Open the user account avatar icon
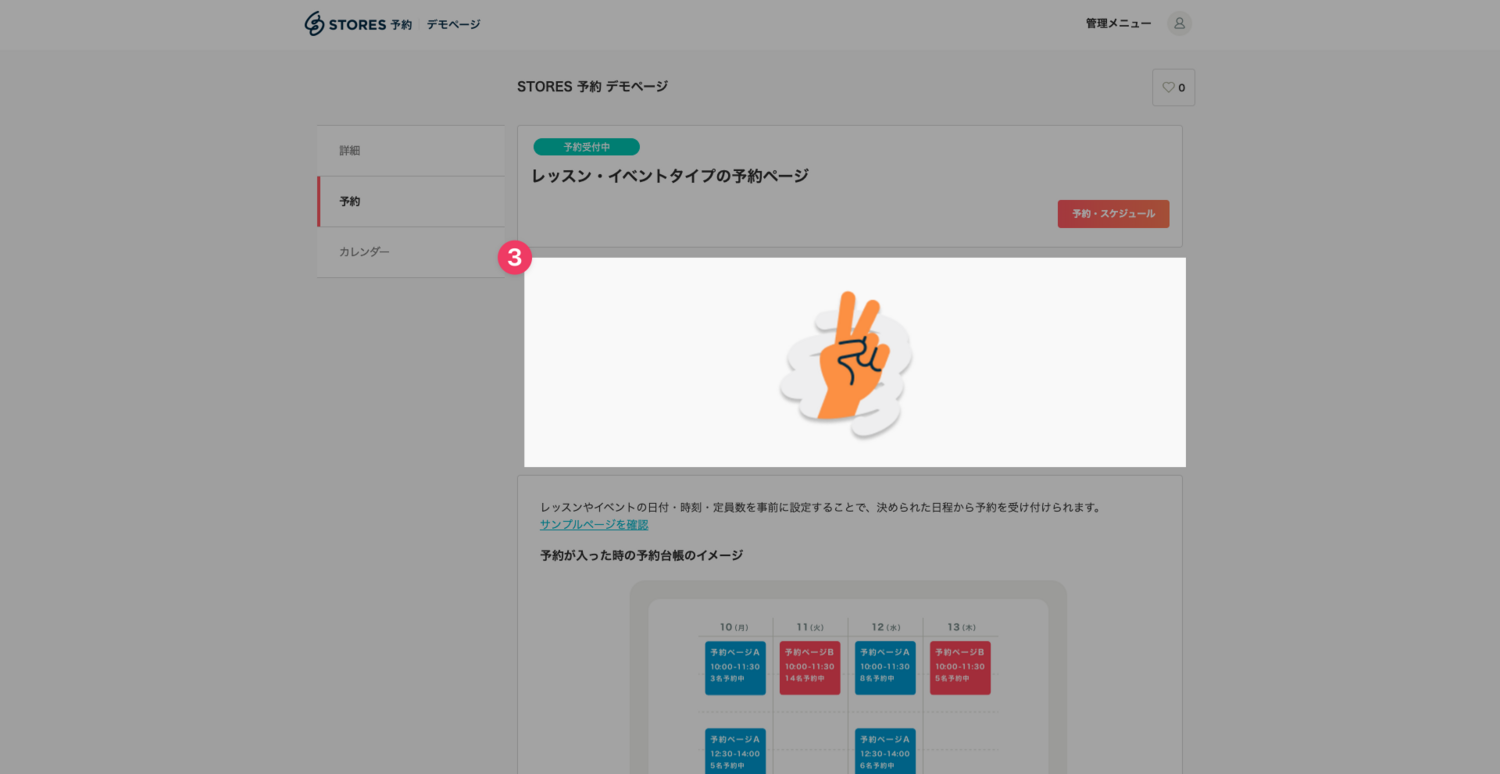This screenshot has width=1500, height=774. pyautogui.click(x=1179, y=24)
